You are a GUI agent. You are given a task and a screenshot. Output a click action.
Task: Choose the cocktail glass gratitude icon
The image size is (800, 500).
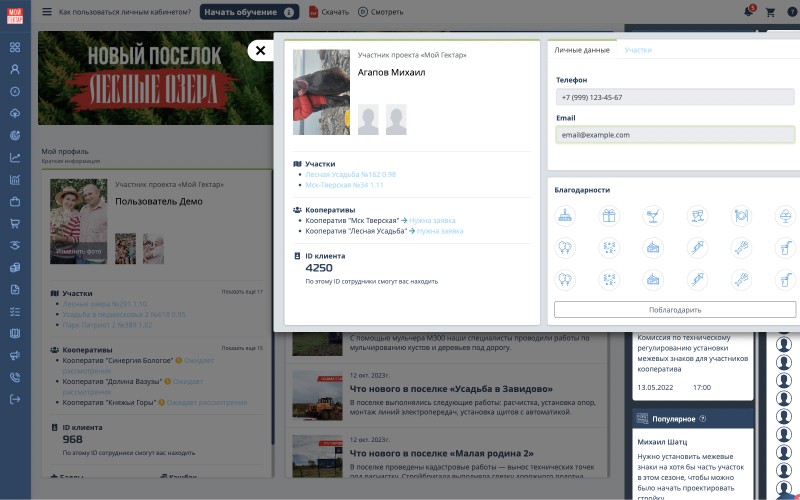652,215
